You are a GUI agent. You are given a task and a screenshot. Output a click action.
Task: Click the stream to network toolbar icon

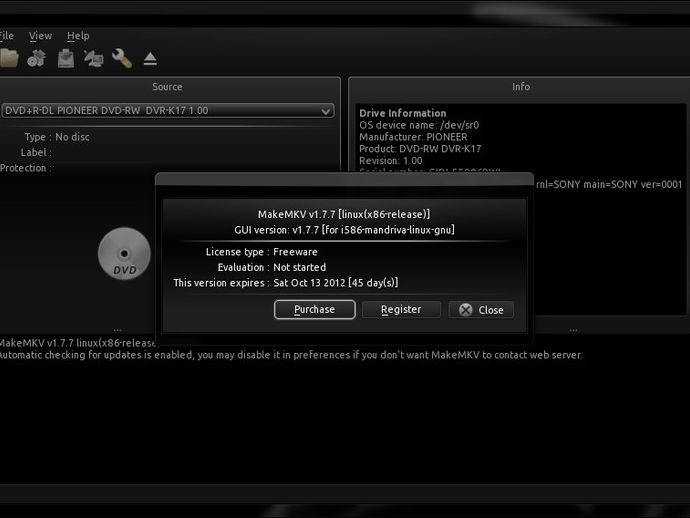pyautogui.click(x=94, y=59)
